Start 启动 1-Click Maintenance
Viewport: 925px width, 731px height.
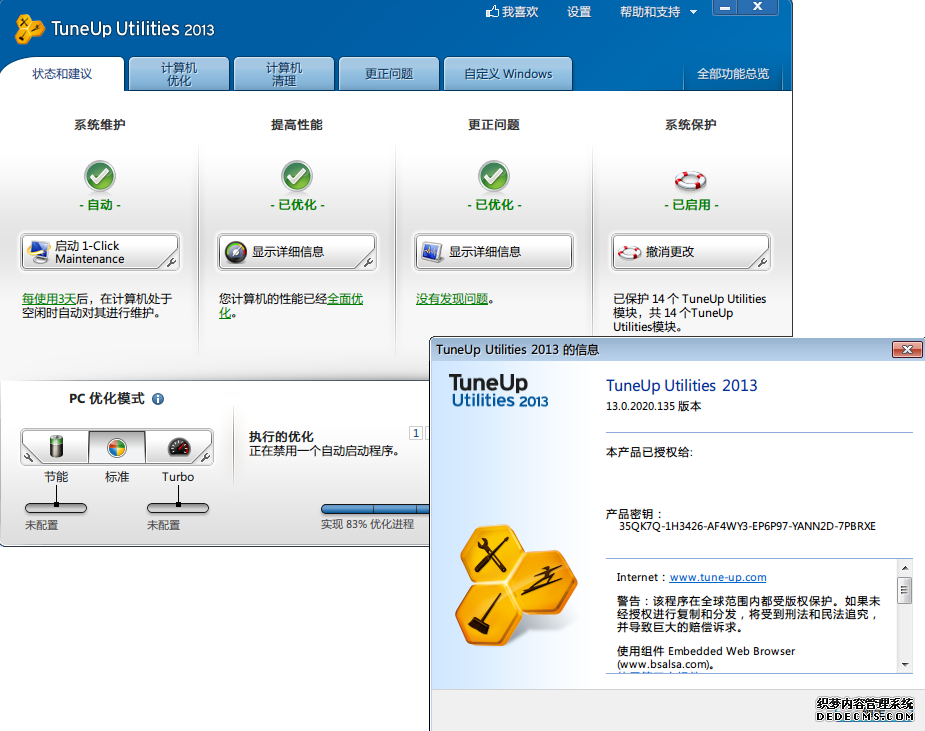[x=100, y=252]
